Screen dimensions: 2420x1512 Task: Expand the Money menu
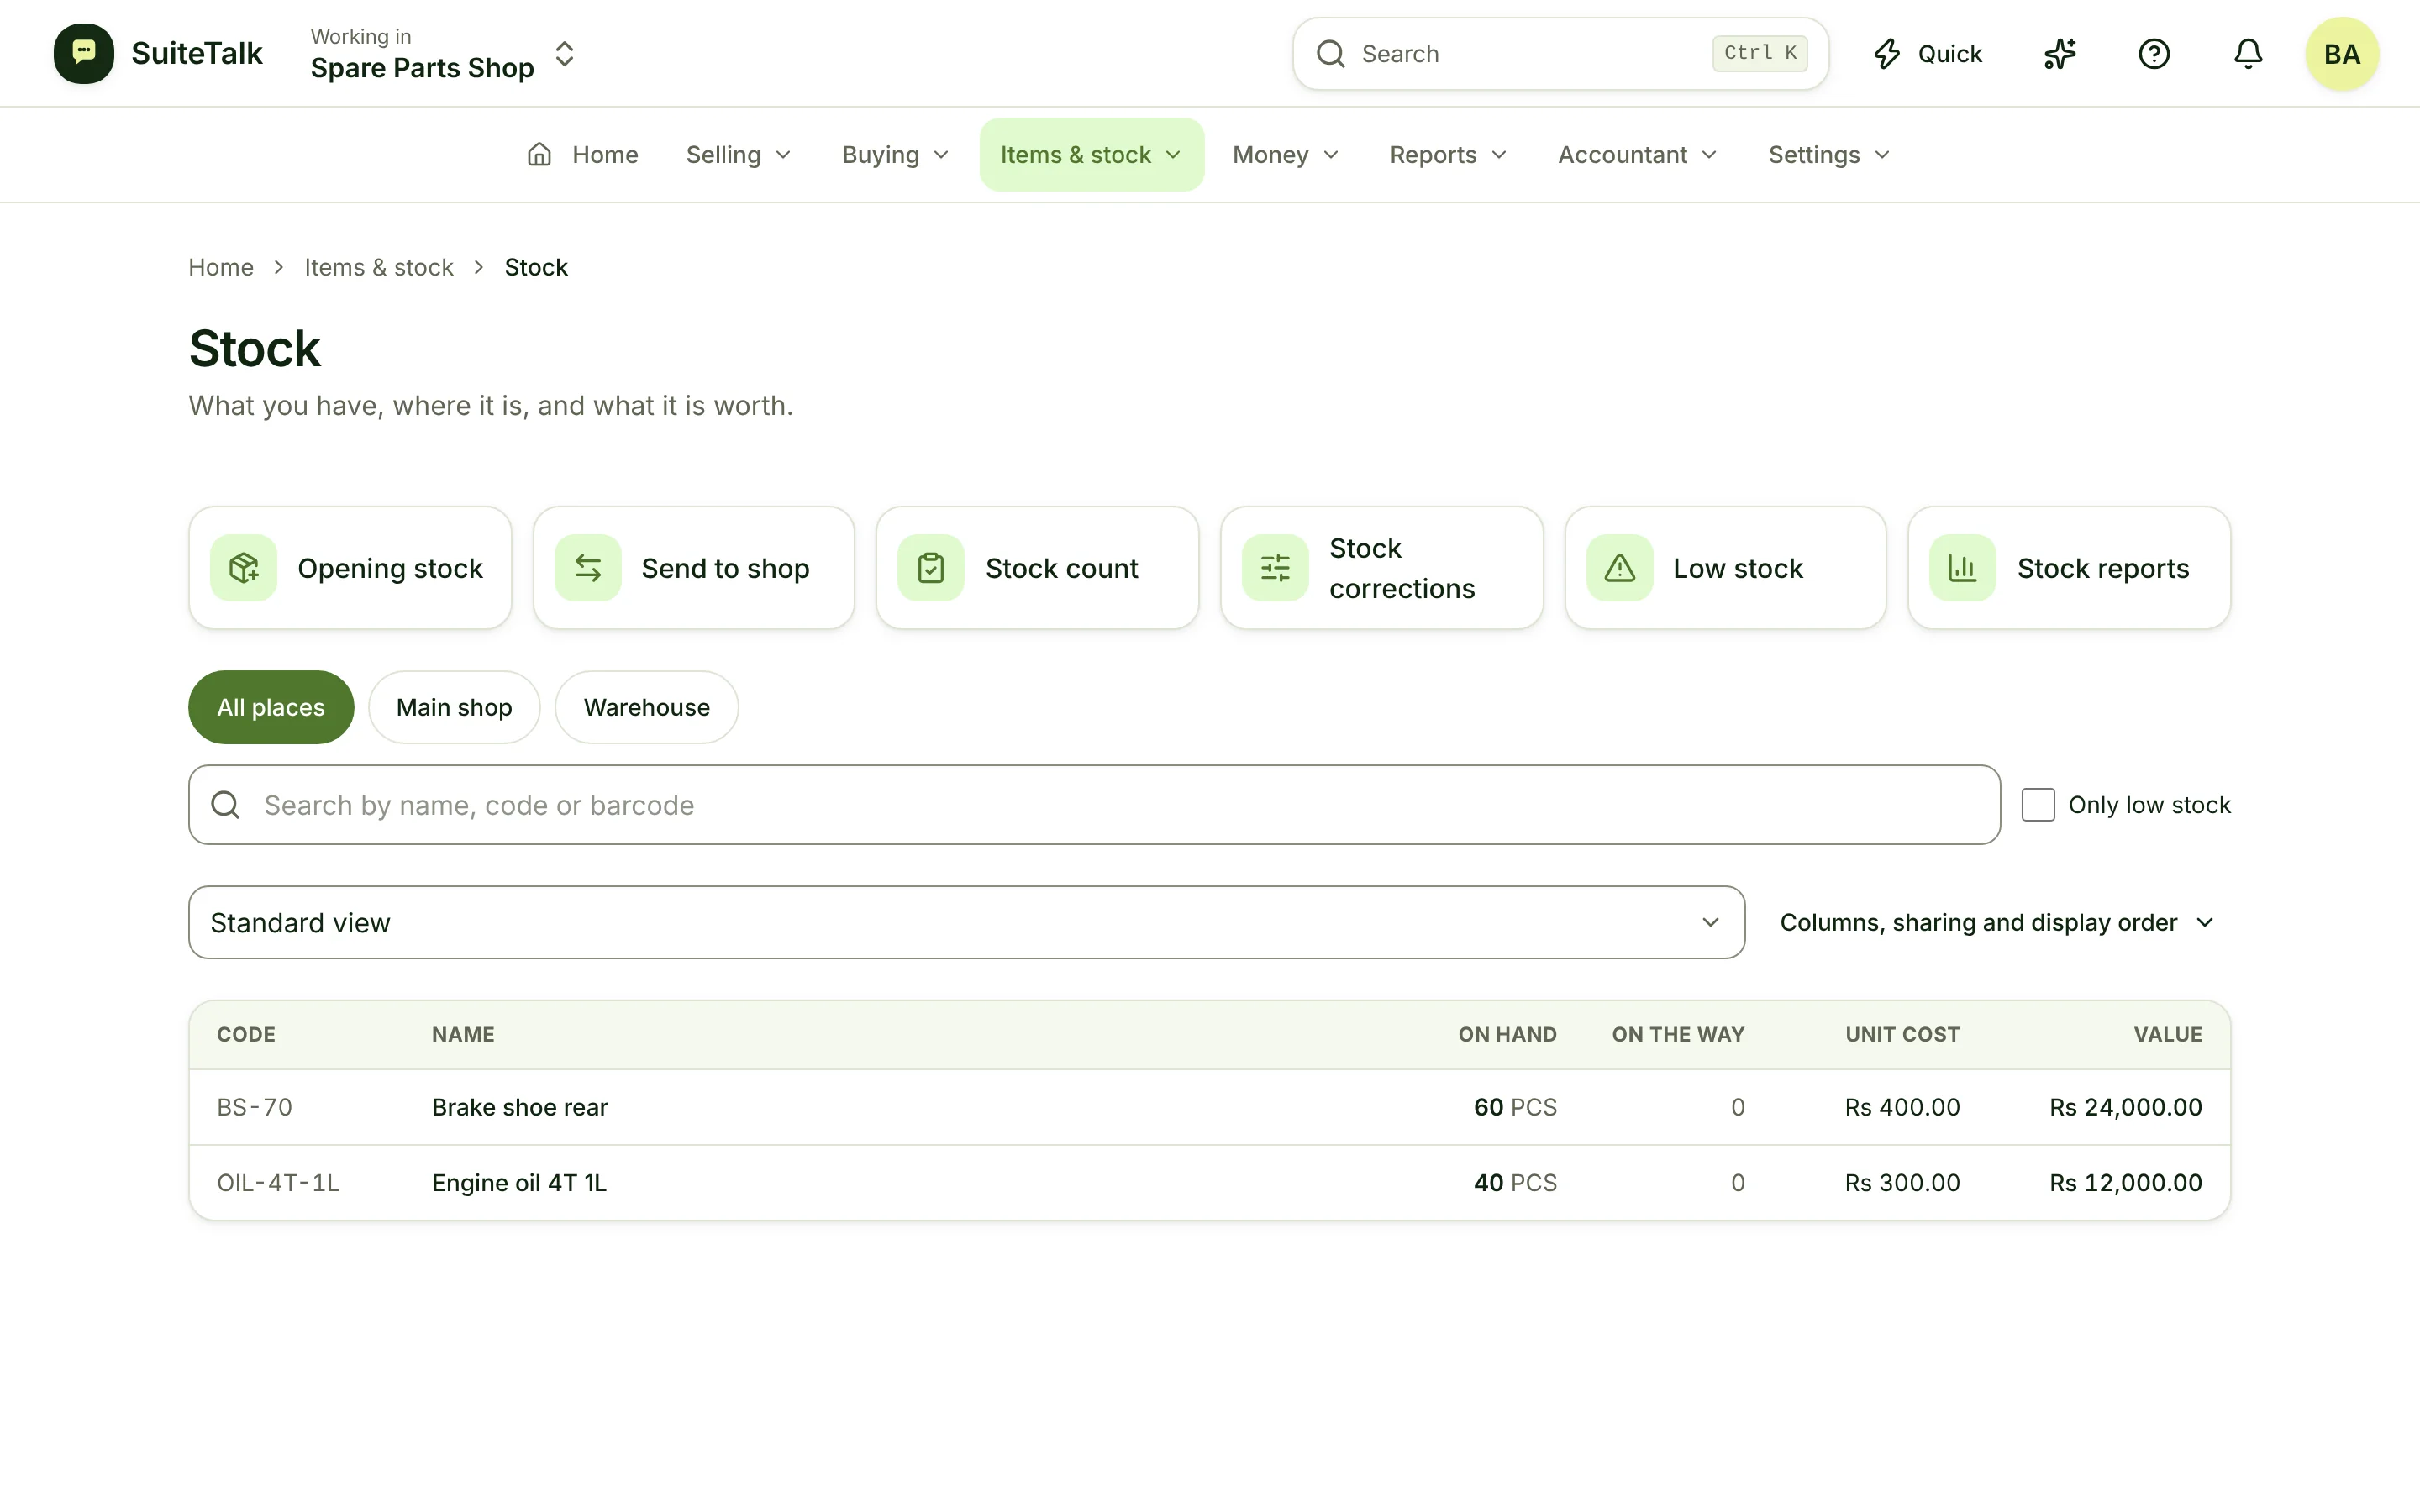click(x=1286, y=155)
